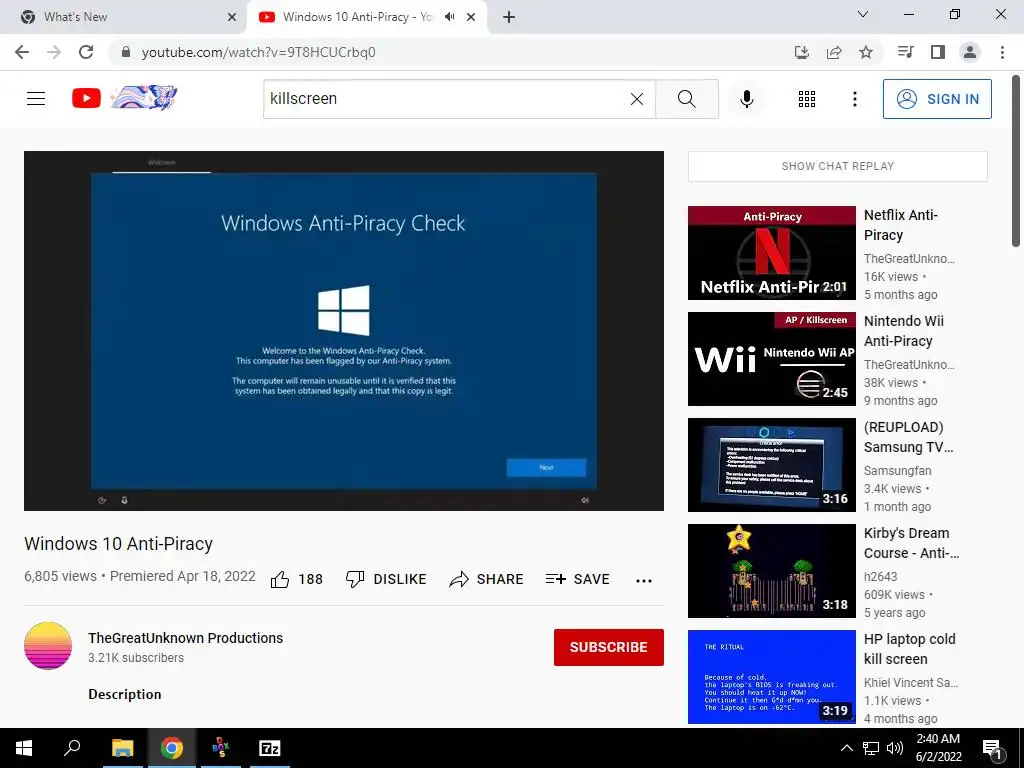The width and height of the screenshot is (1024, 768).
Task: Click the search magnifier button
Action: [686, 99]
